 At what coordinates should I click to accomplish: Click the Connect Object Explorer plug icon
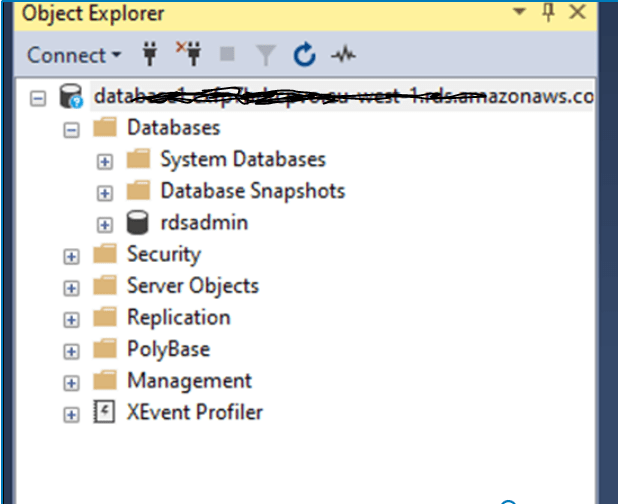click(152, 54)
